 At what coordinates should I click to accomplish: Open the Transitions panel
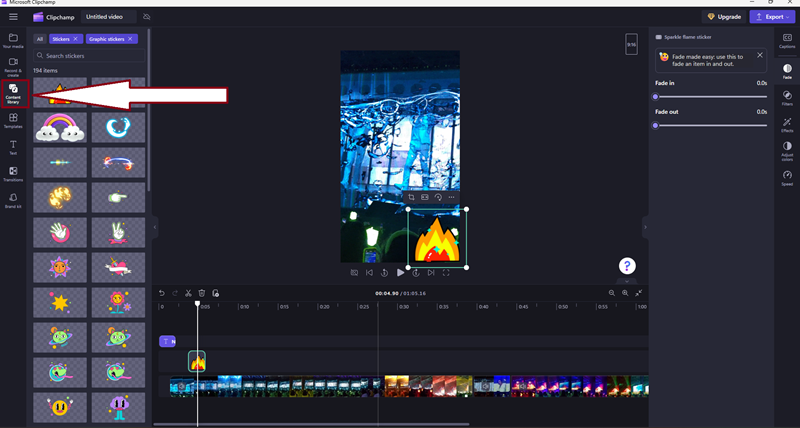[13, 174]
